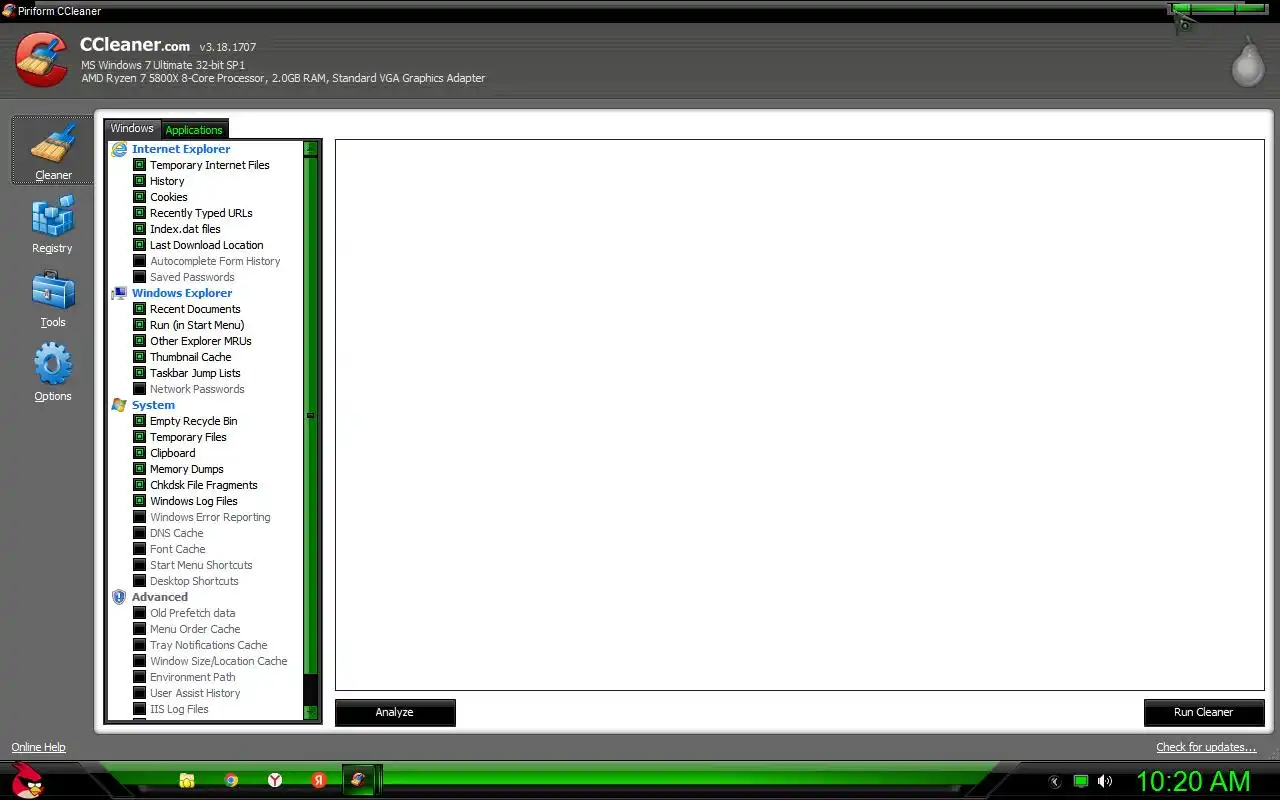The width and height of the screenshot is (1280, 800).
Task: Click the small CCleaner icon in title bar
Action: (8, 11)
